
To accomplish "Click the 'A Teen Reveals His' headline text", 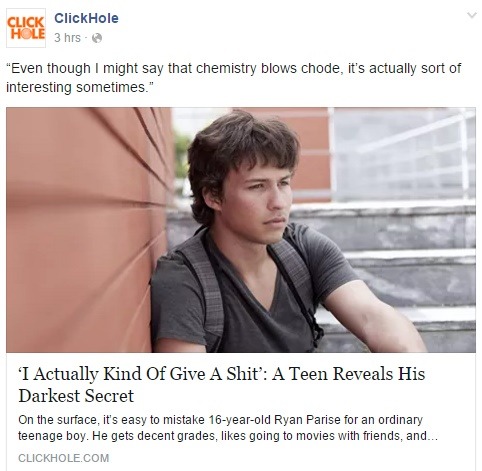I will (x=349, y=374).
